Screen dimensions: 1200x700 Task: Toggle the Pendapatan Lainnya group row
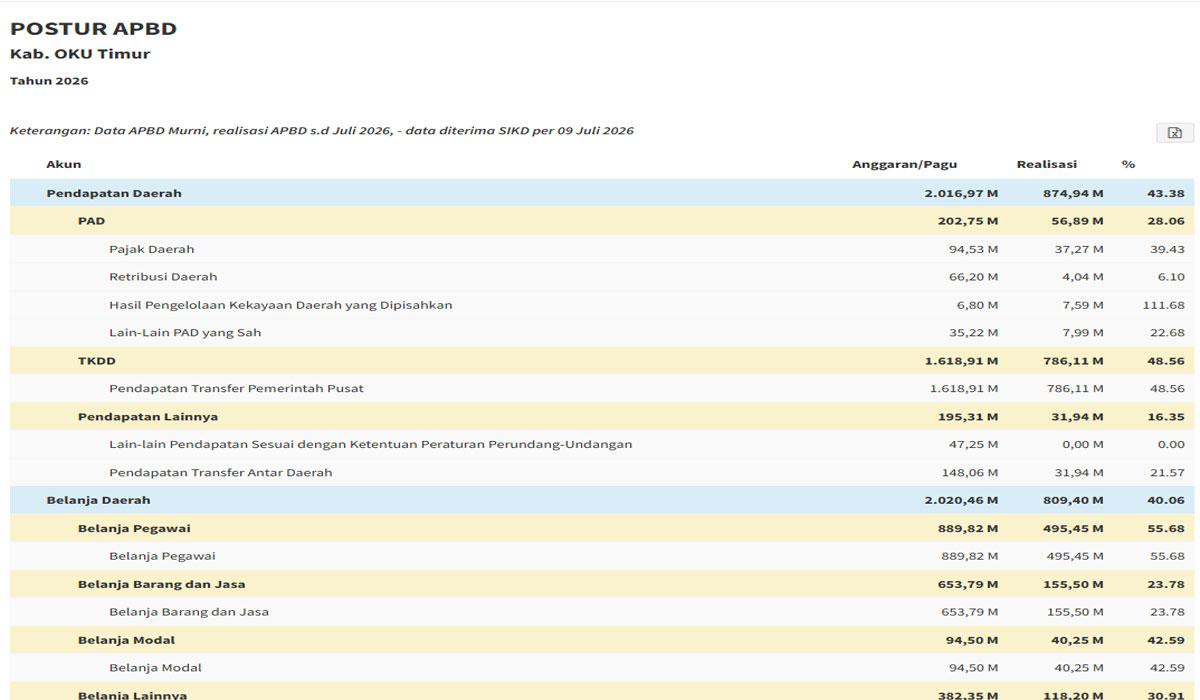[x=602, y=416]
